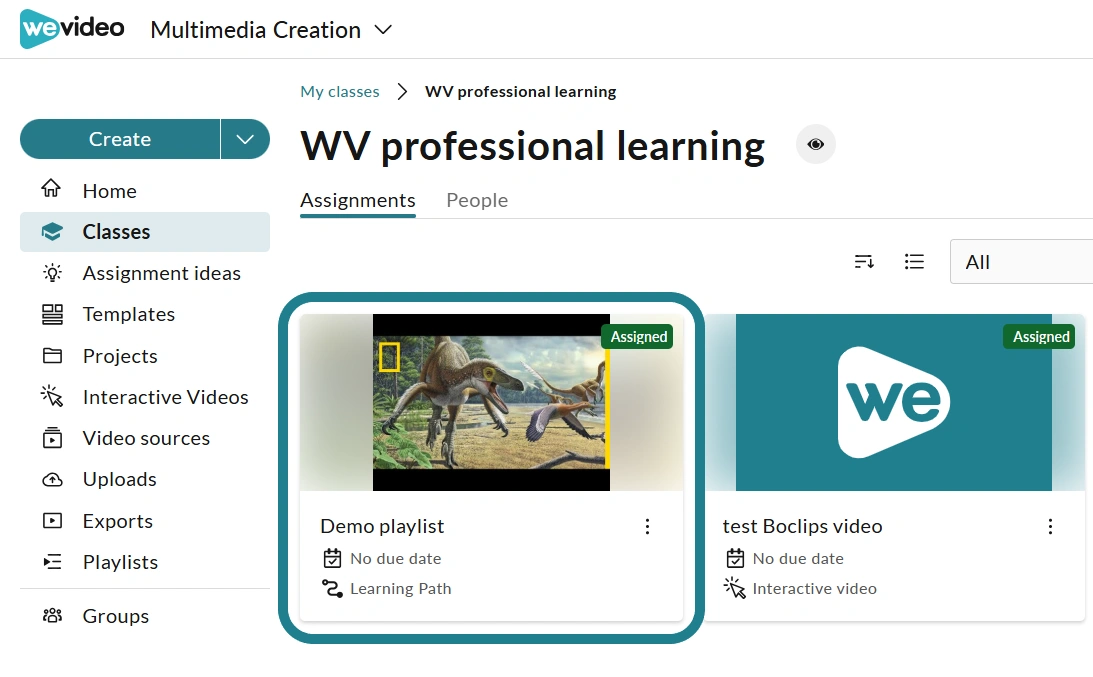
Task: Click the page heading WV professional learning
Action: pyautogui.click(x=533, y=146)
